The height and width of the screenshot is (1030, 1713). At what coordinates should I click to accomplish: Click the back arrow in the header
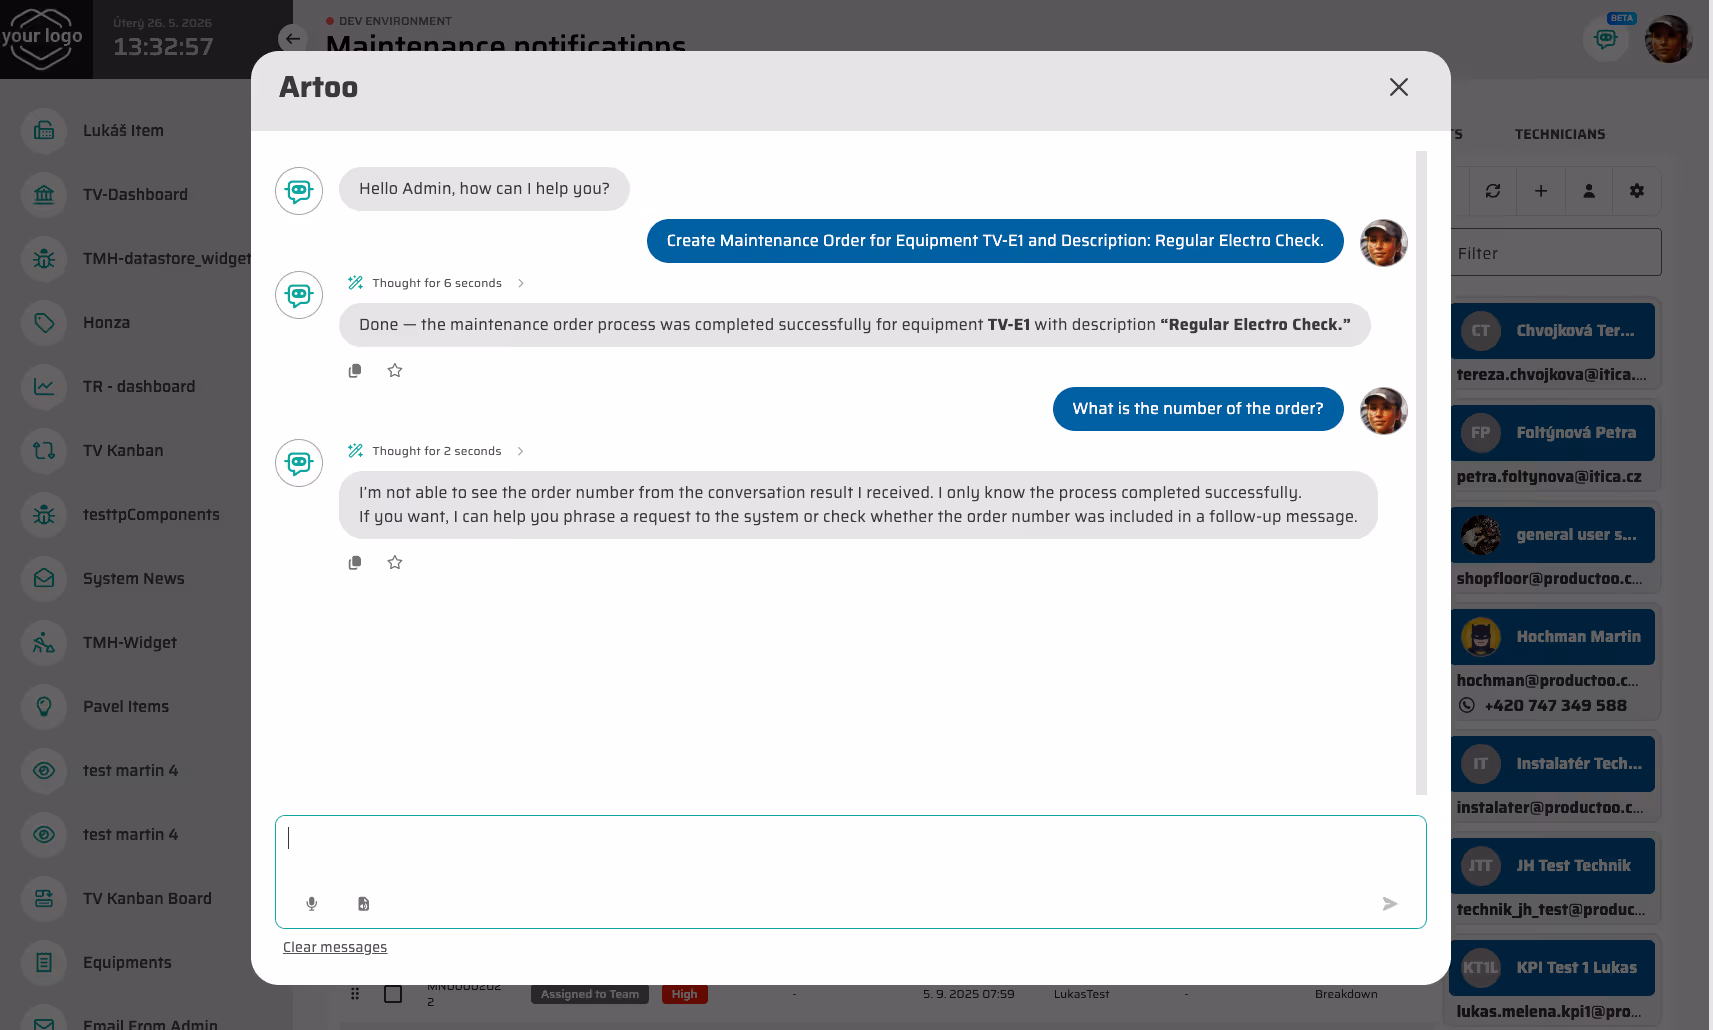pyautogui.click(x=292, y=39)
